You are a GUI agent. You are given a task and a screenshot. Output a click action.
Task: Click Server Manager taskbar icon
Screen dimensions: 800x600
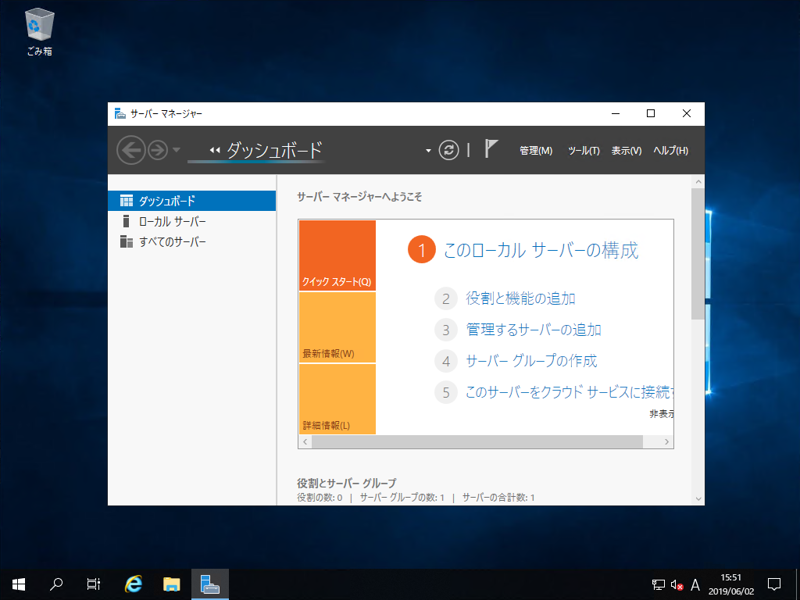210,584
